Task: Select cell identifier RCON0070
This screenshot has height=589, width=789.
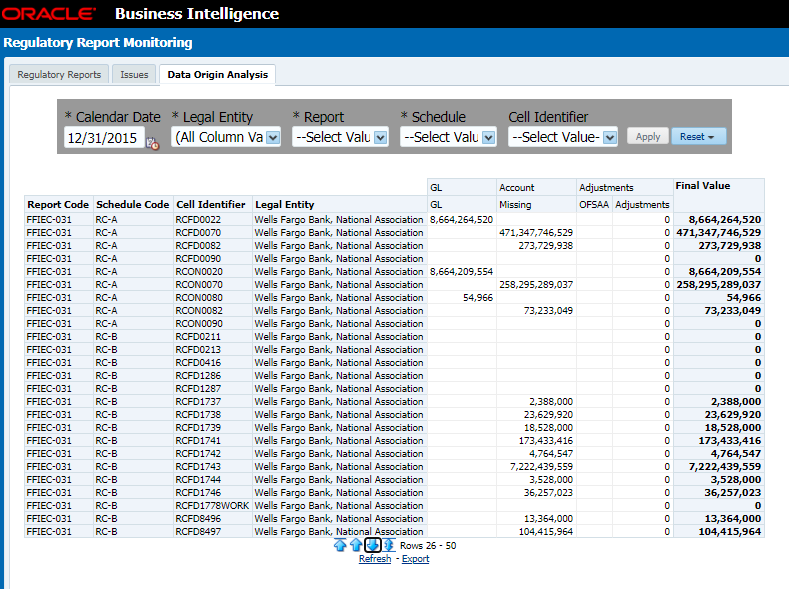Action: point(199,285)
